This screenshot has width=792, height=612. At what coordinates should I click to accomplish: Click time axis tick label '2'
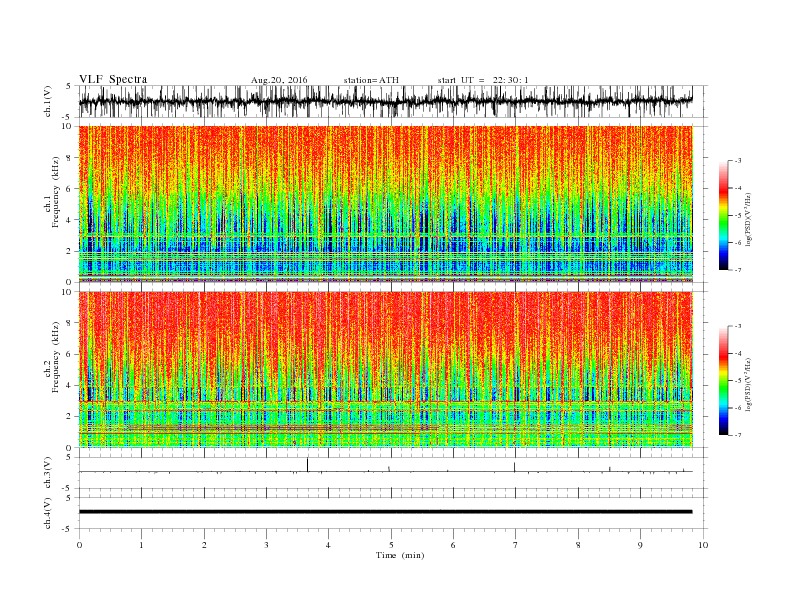tap(204, 545)
